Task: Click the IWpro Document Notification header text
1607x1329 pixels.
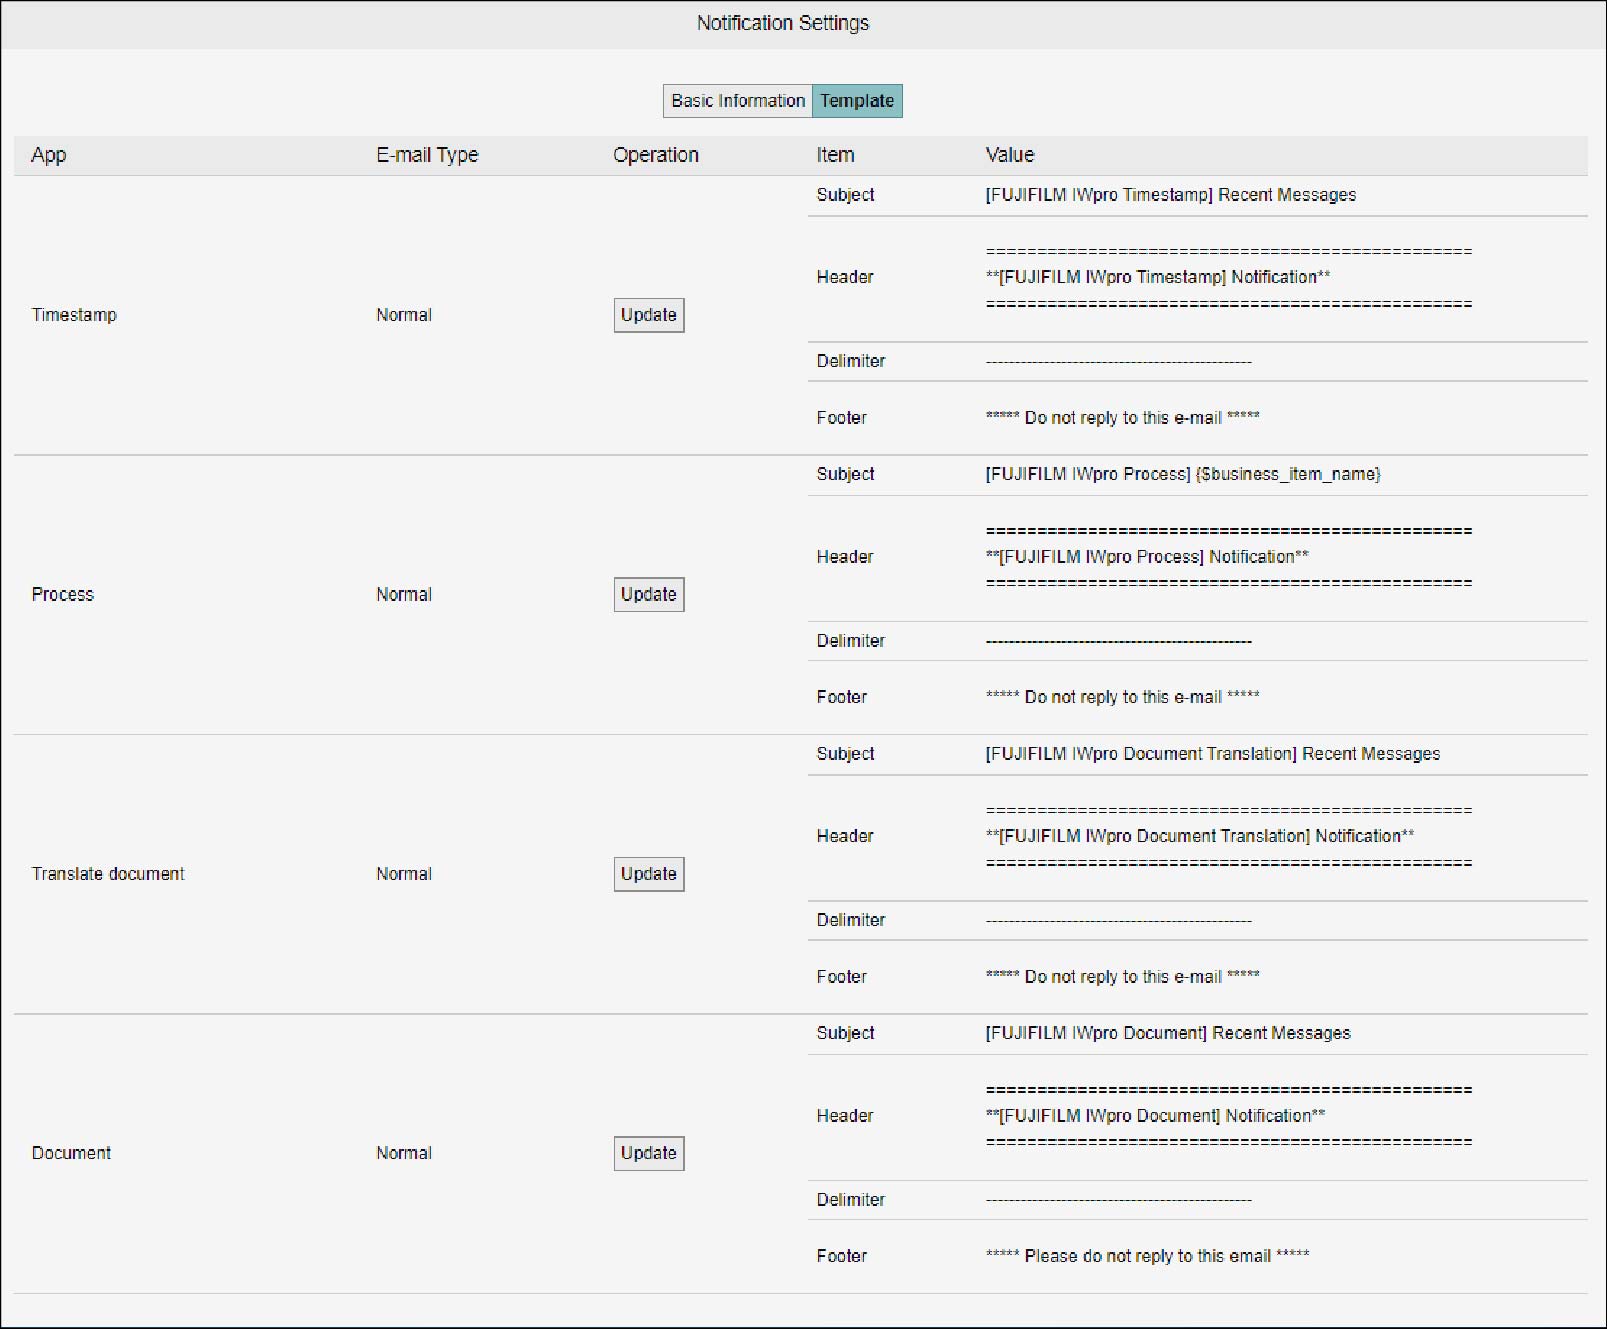Action: [1155, 1116]
